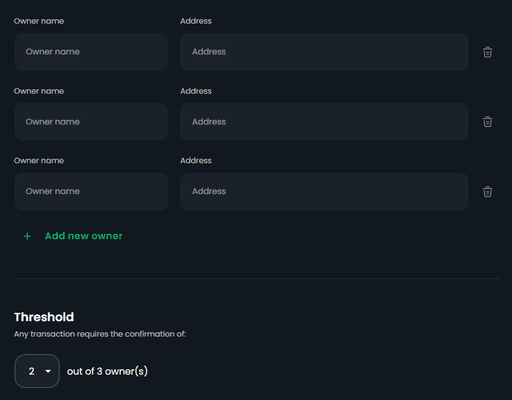Select the third owner's Address field
The width and height of the screenshot is (512, 400).
pos(324,191)
